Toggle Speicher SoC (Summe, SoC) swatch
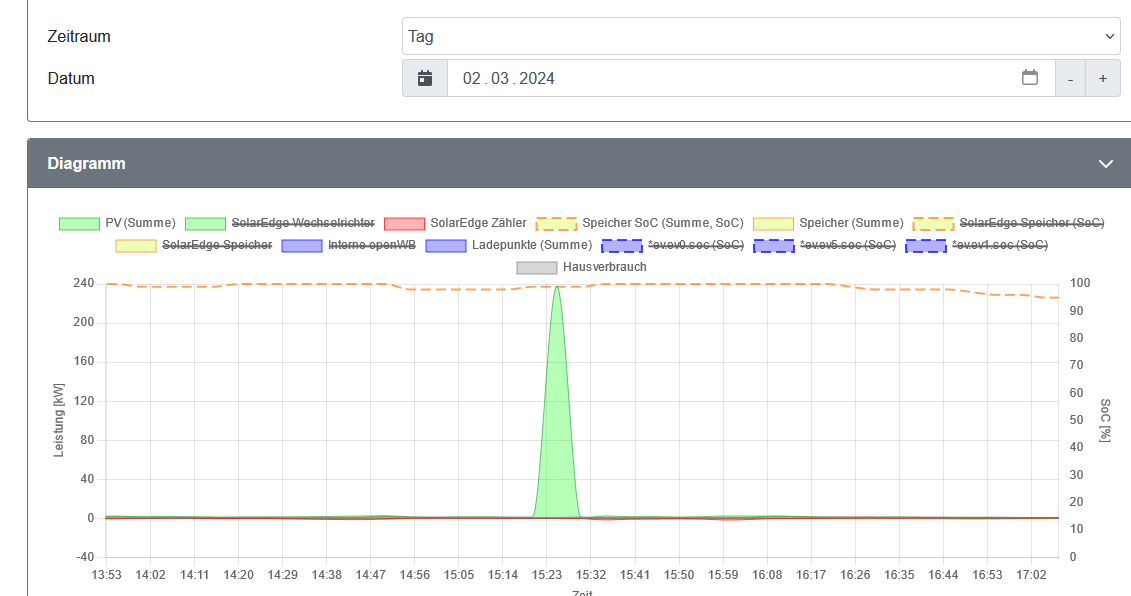The height and width of the screenshot is (596, 1131). pos(556,224)
